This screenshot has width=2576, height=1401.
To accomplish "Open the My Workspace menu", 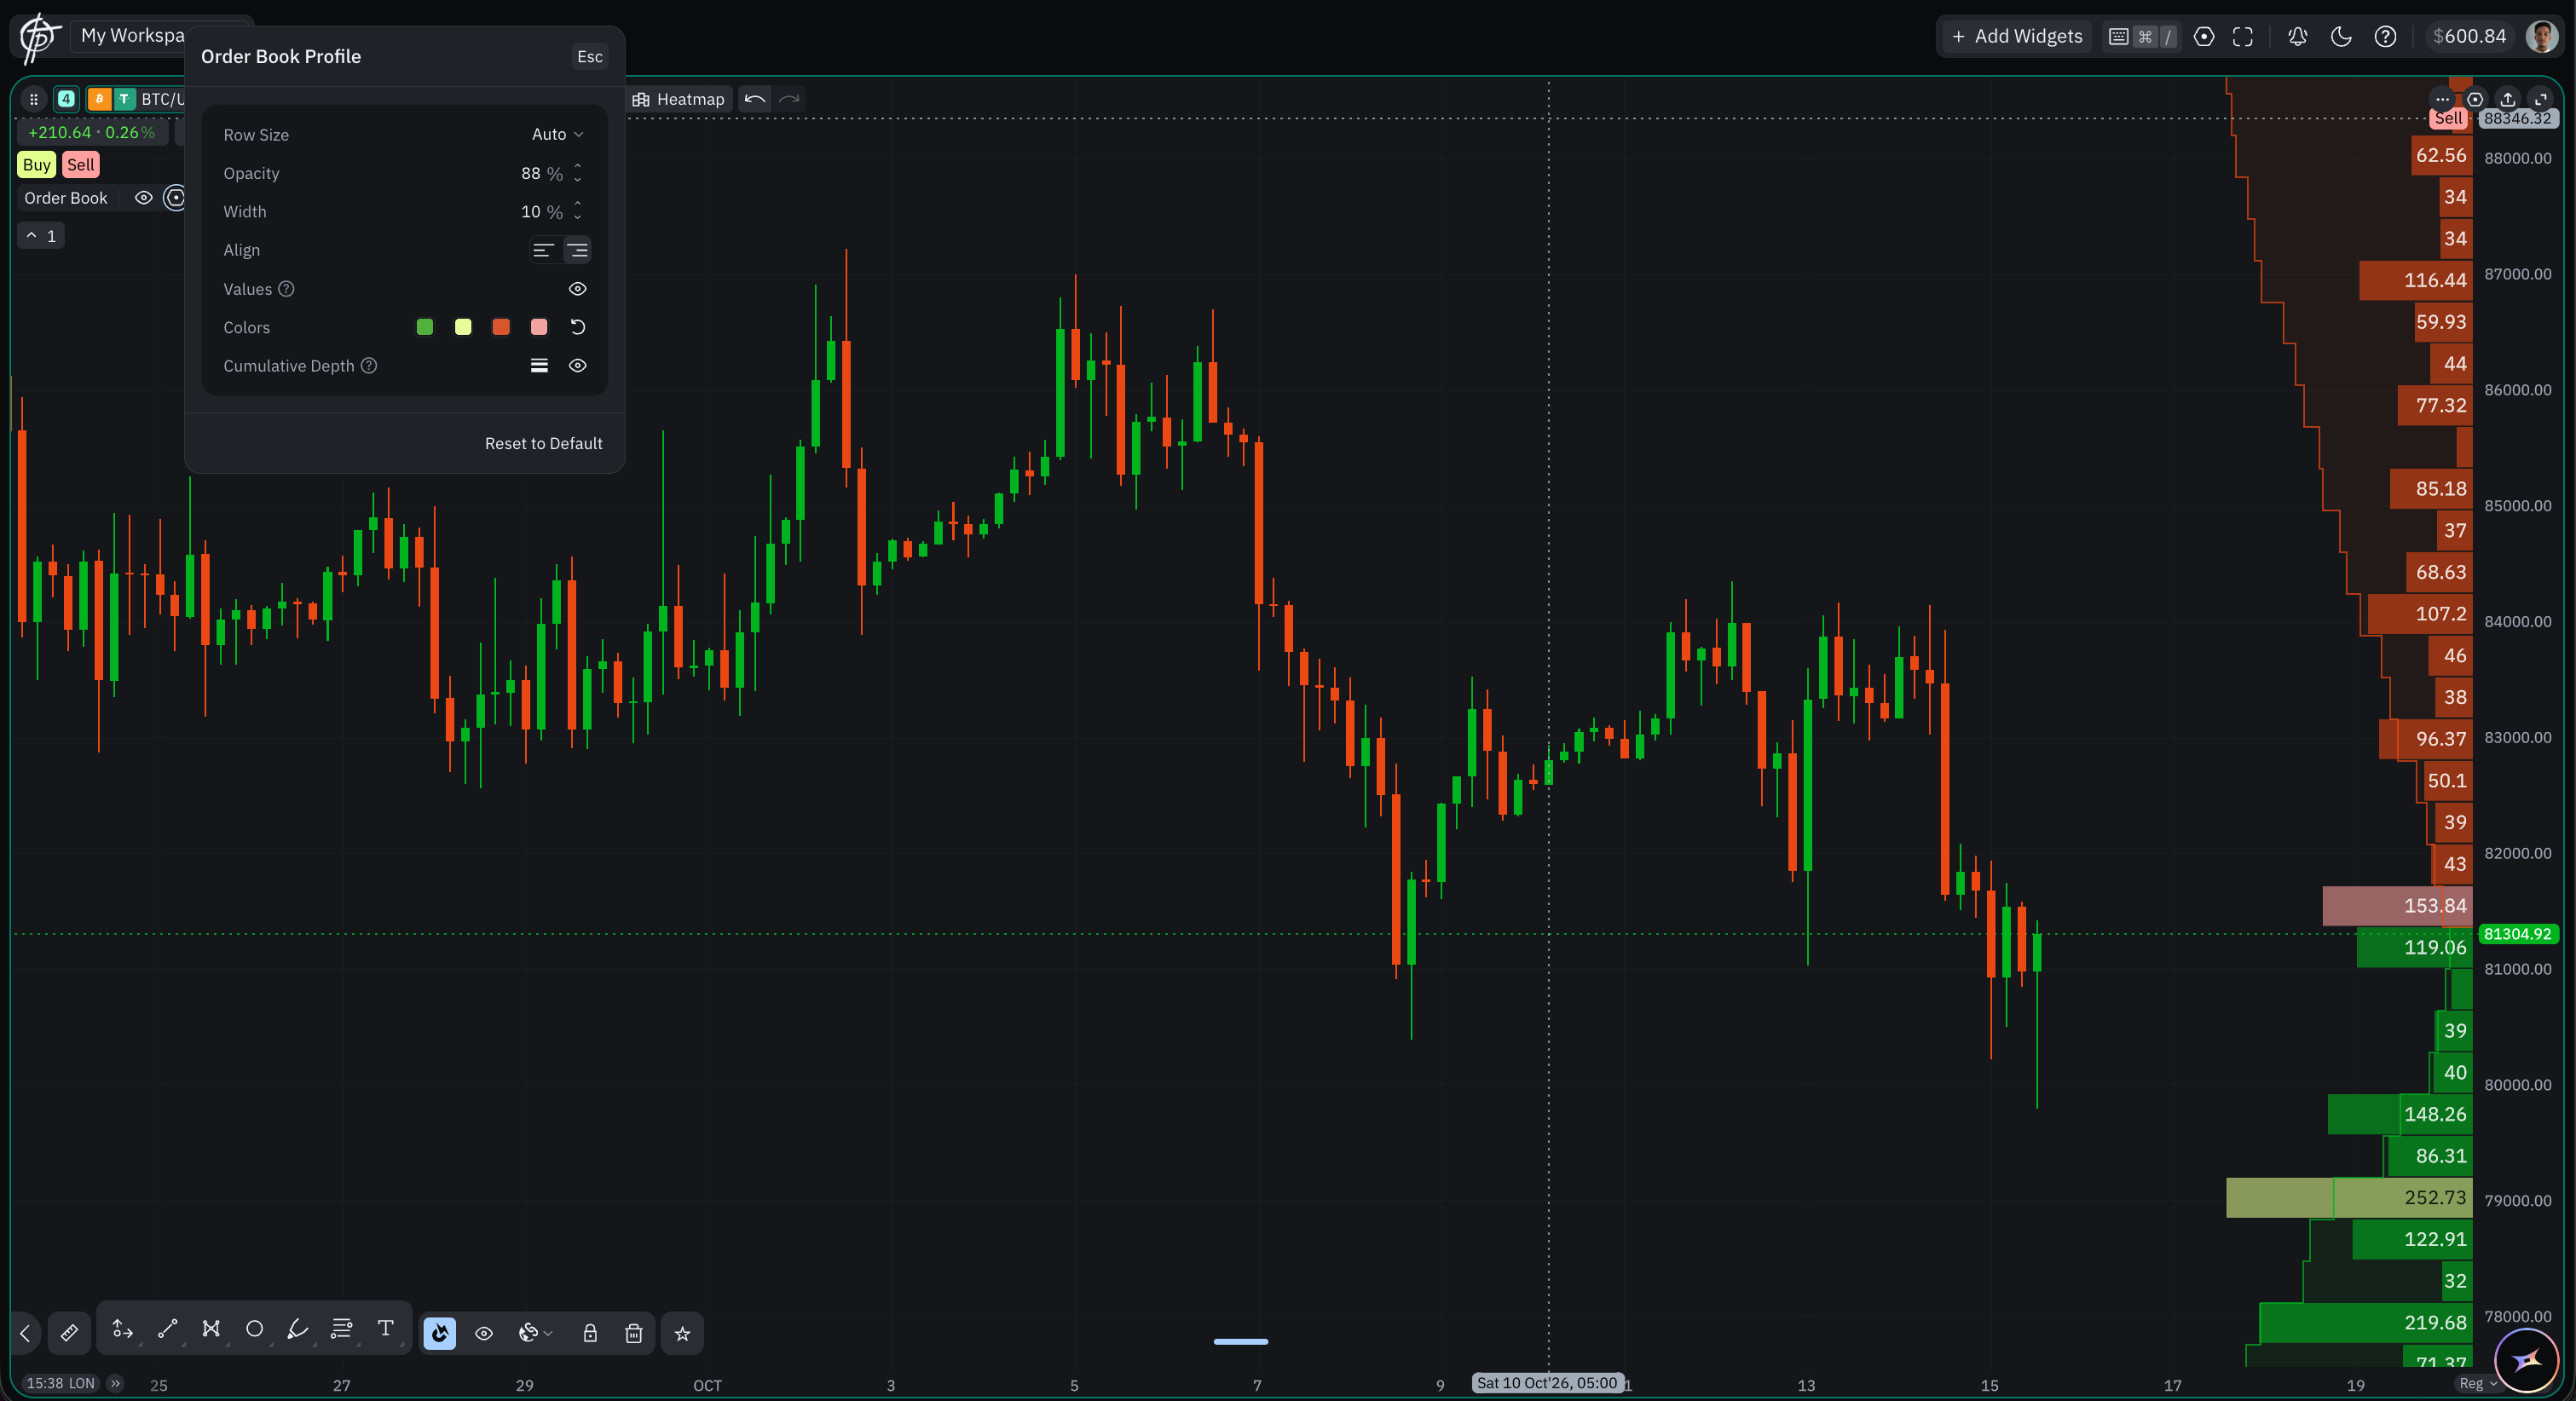I will coord(133,36).
